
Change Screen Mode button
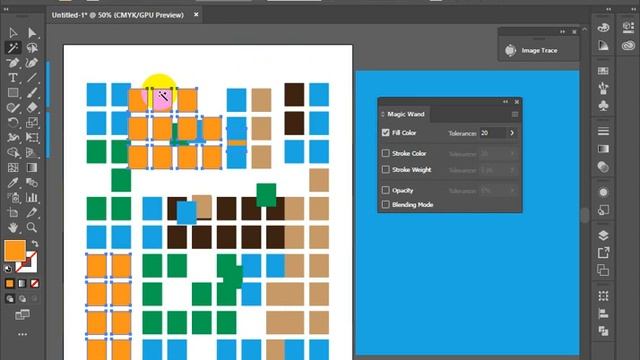click(22, 314)
